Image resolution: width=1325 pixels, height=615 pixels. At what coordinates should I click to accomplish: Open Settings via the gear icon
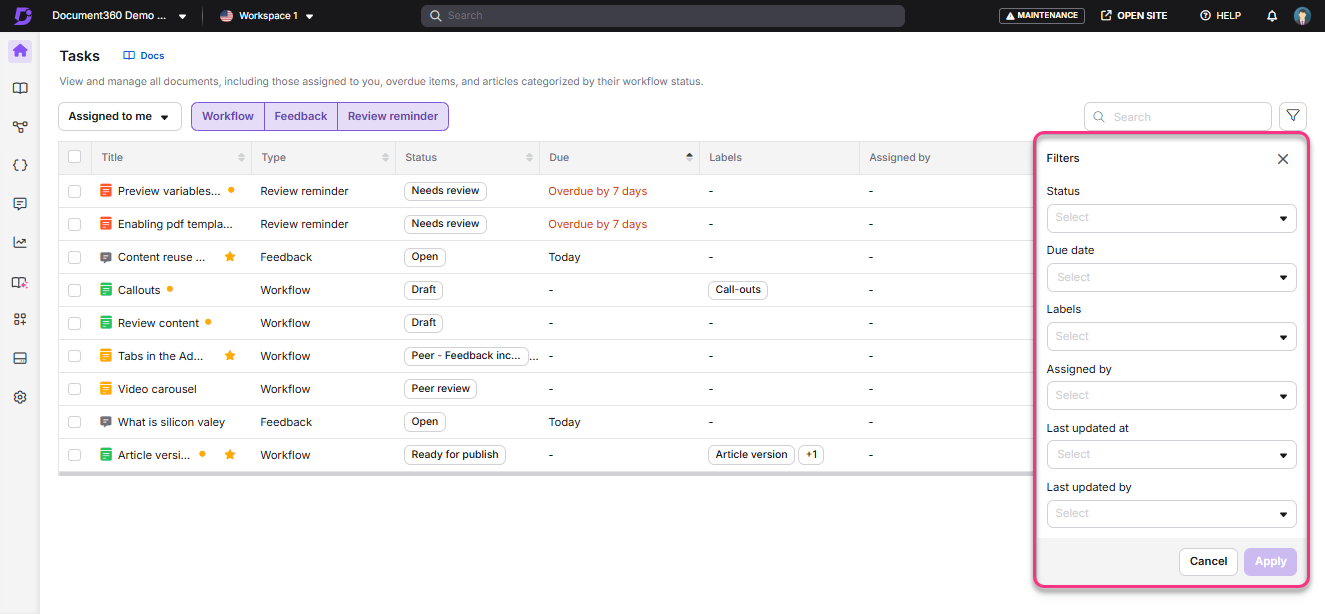tap(19, 397)
